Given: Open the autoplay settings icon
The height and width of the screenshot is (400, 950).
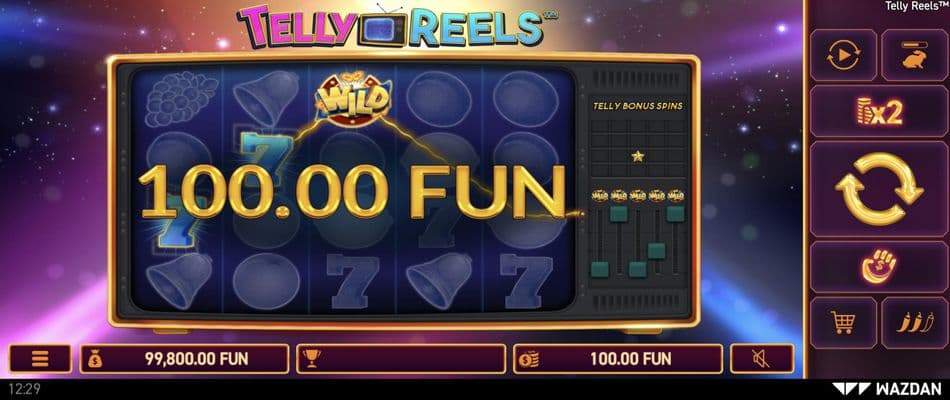Looking at the screenshot, I should 843,55.
